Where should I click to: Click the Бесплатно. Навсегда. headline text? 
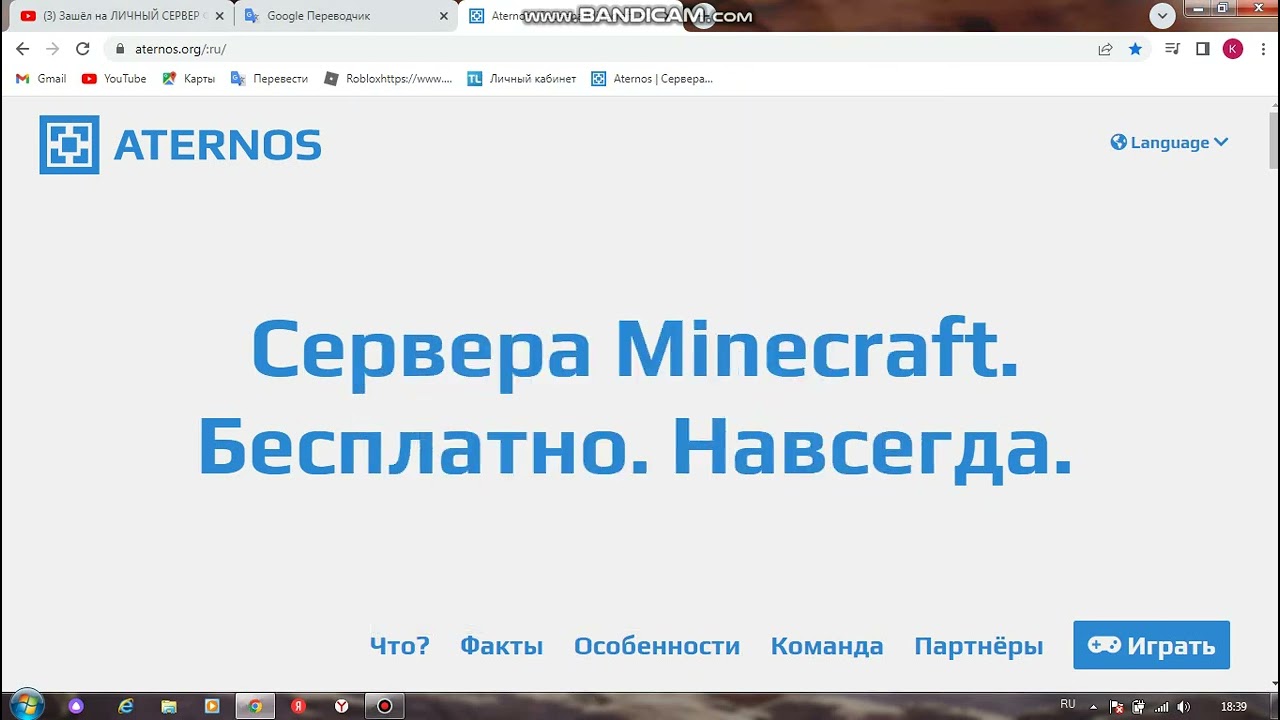[635, 448]
